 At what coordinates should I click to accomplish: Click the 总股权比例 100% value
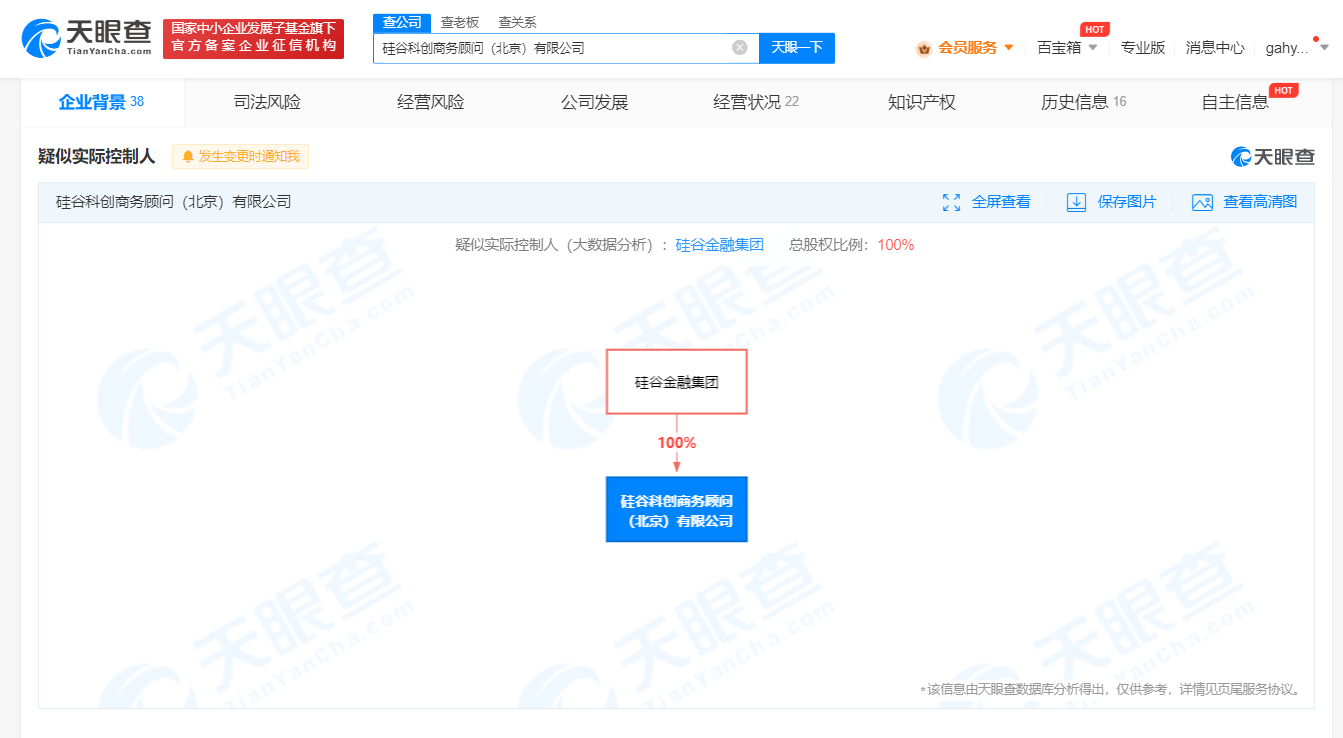tap(896, 245)
